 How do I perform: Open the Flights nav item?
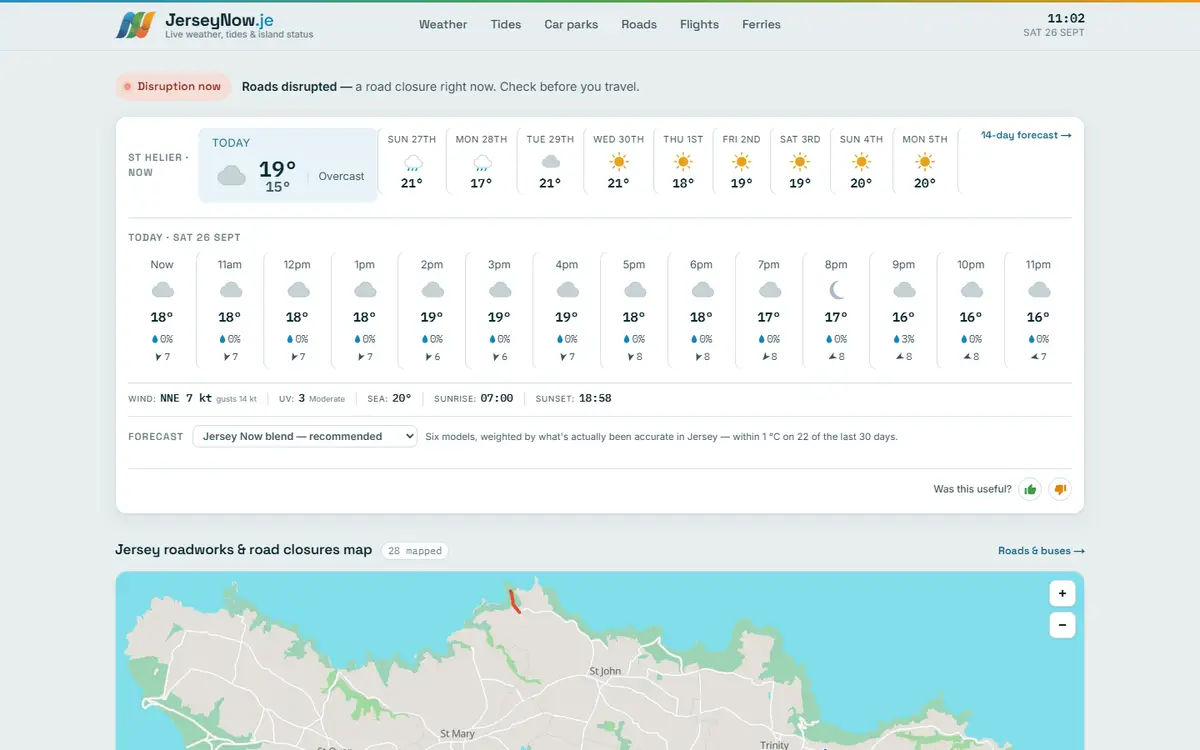[x=699, y=24]
